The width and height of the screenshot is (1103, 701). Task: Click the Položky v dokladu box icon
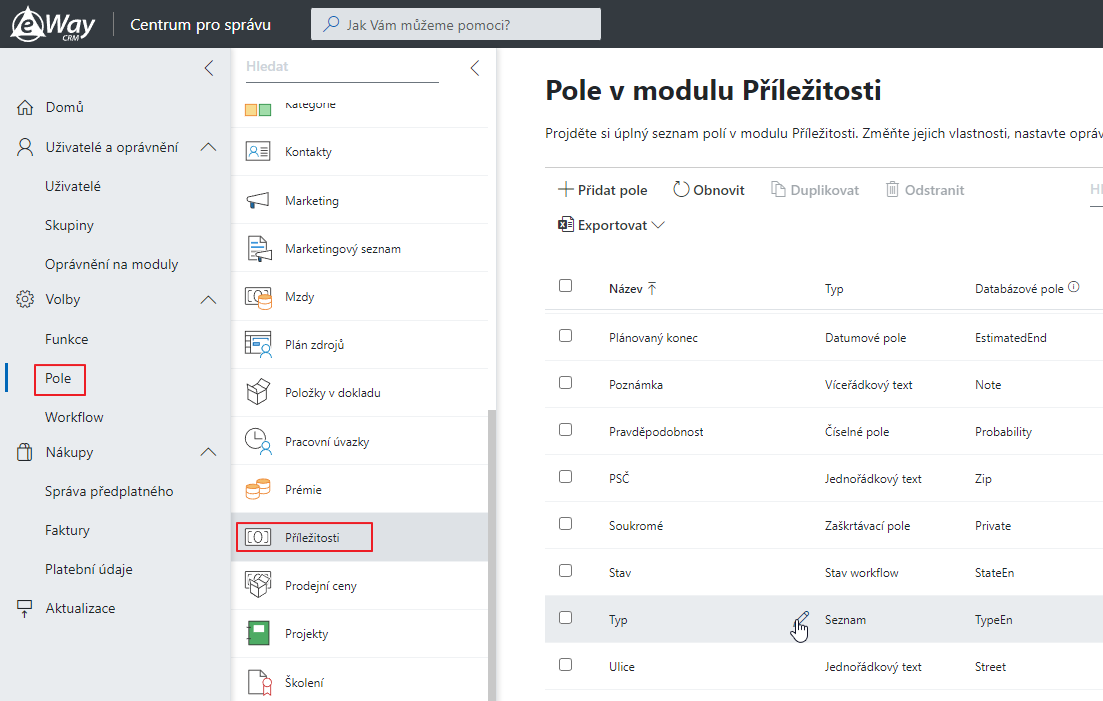click(258, 392)
